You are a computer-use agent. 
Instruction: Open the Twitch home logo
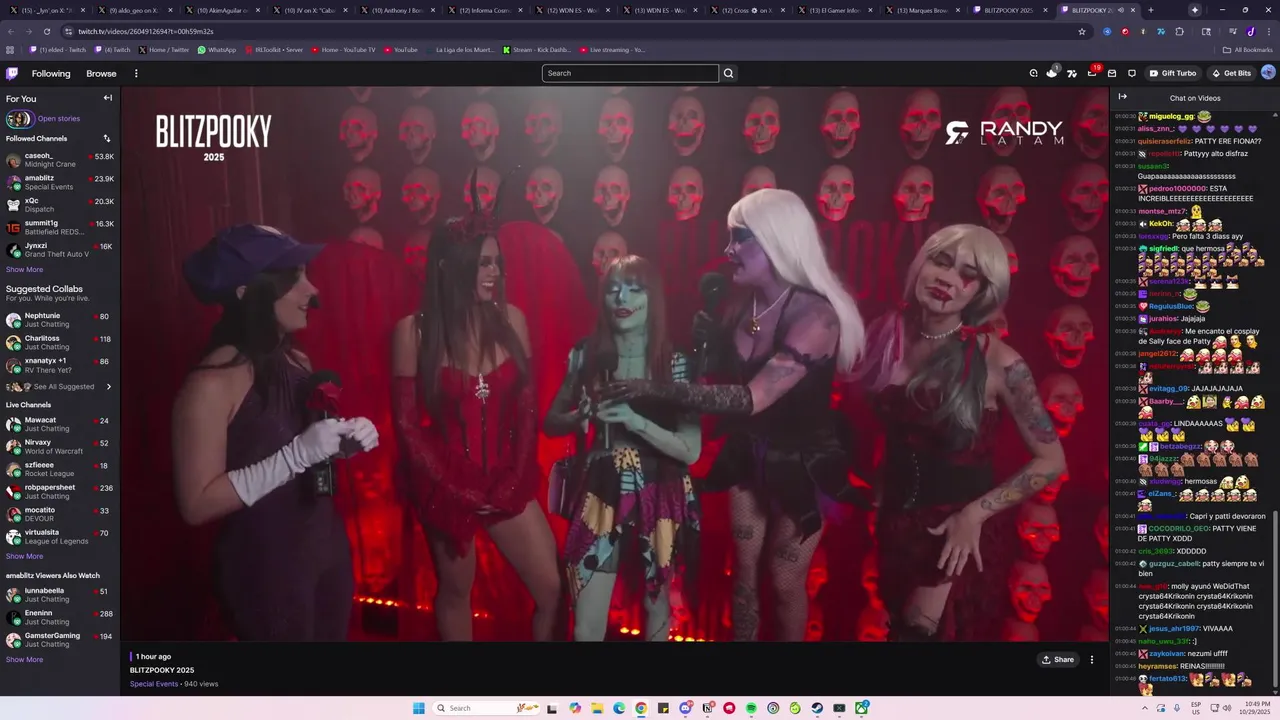(x=12, y=73)
